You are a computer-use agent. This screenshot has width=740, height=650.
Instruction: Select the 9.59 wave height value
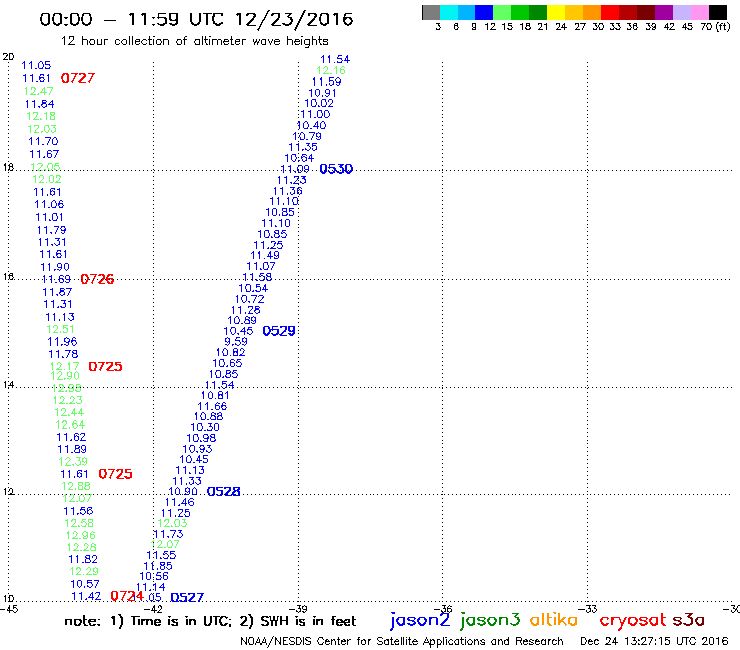click(x=235, y=341)
